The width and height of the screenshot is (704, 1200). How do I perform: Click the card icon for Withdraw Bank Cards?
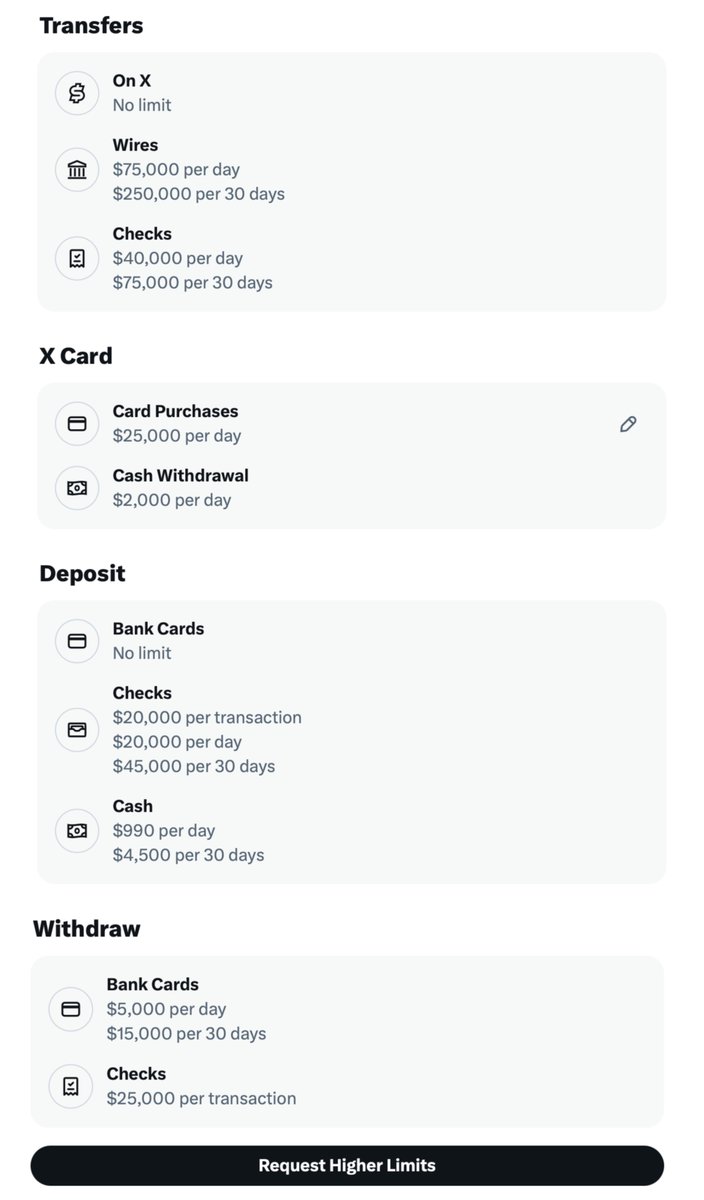(x=71, y=1009)
